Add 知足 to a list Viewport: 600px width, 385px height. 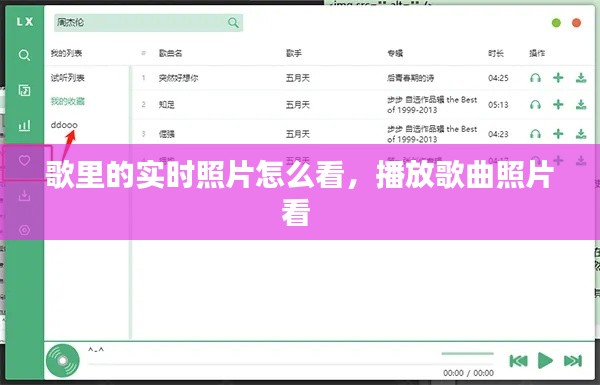click(558, 104)
